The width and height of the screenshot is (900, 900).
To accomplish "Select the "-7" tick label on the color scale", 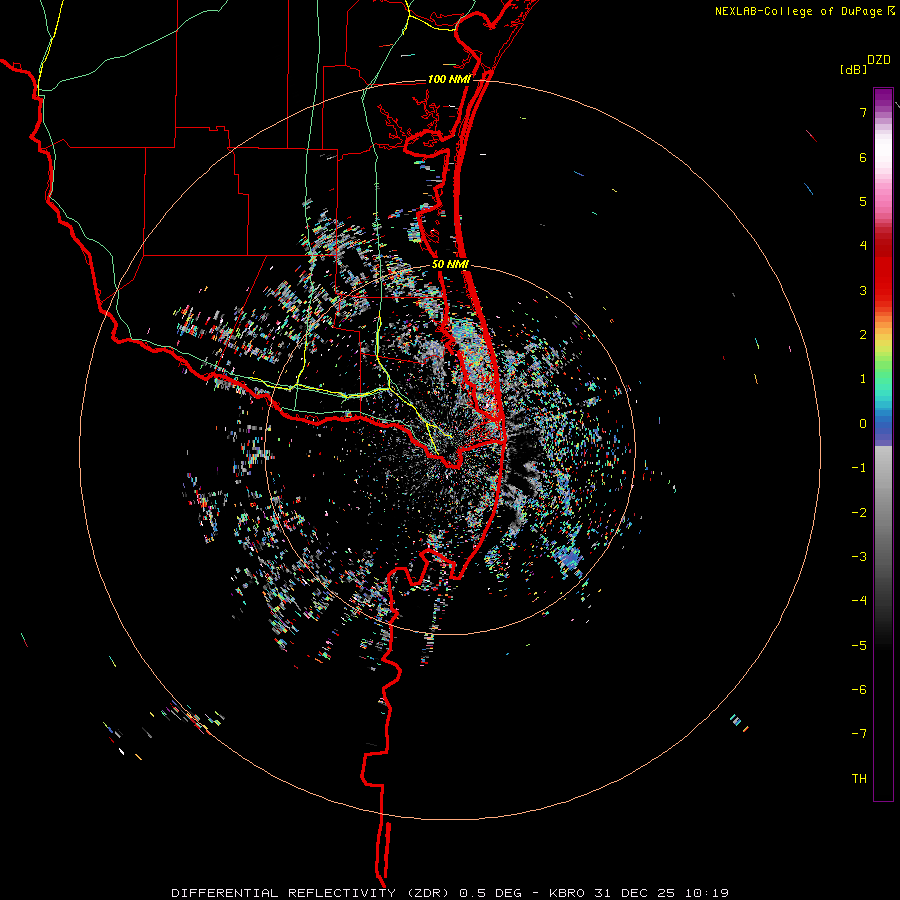I will (859, 734).
